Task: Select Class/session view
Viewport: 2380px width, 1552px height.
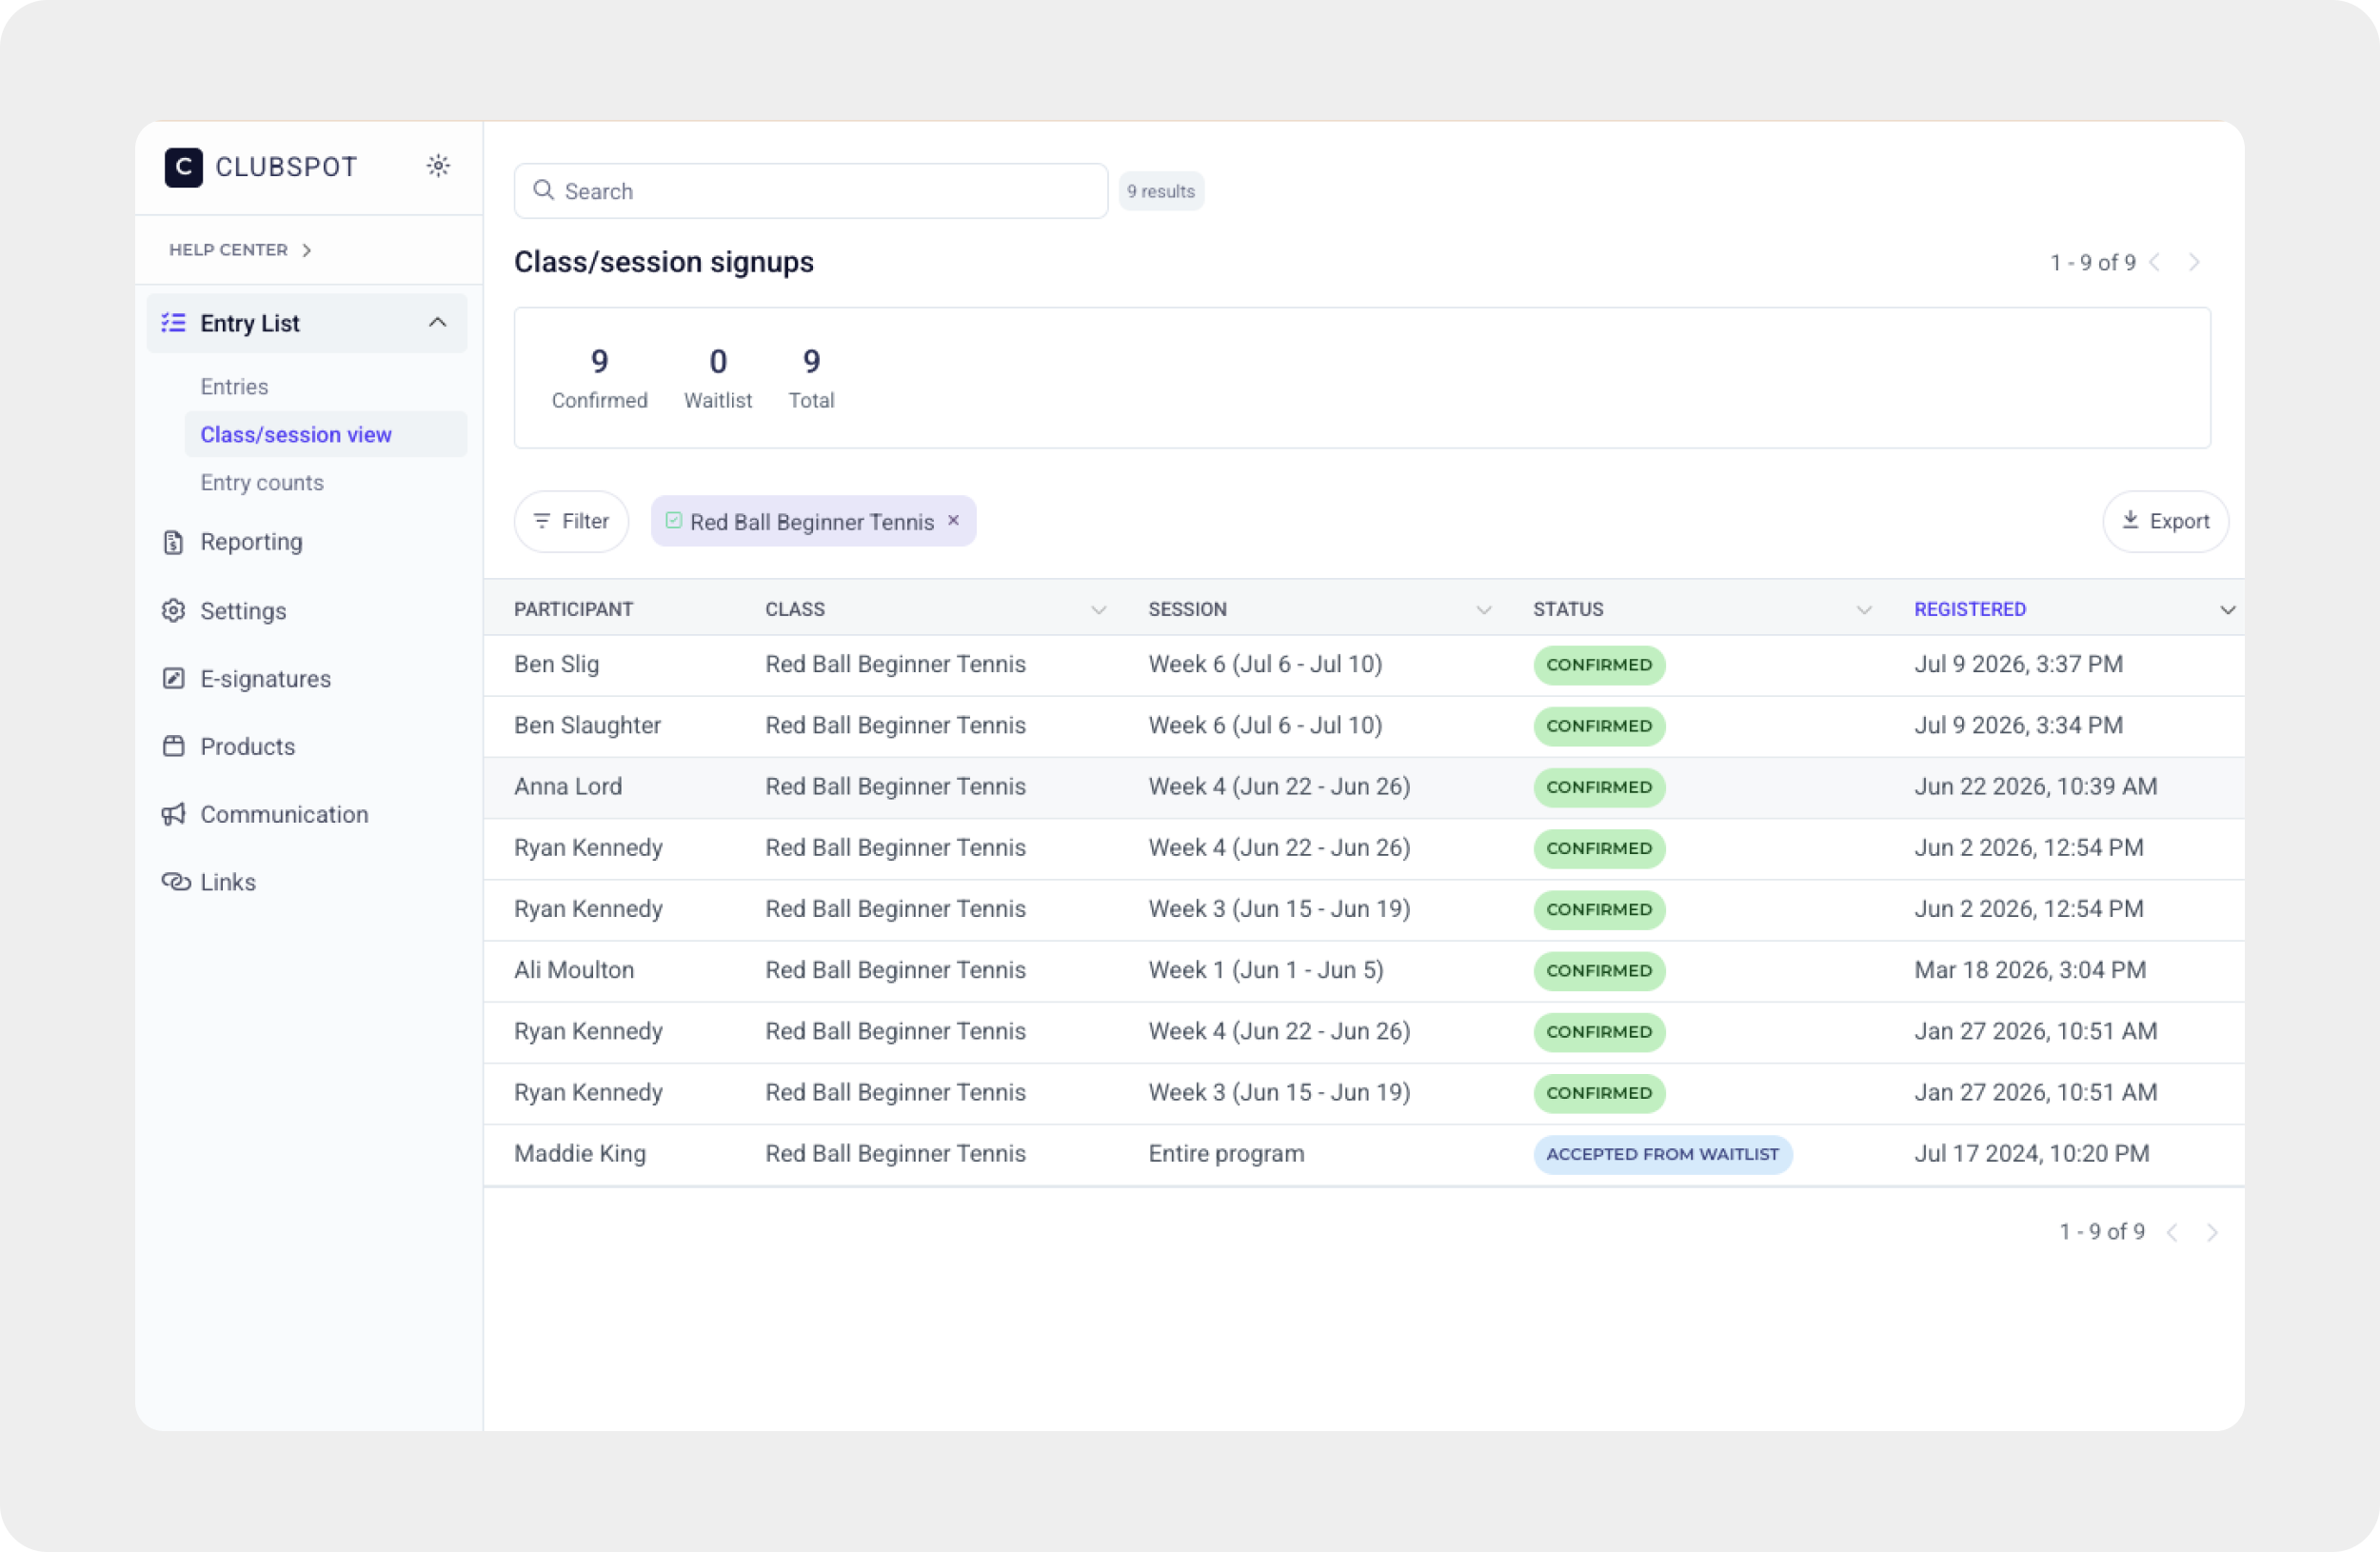Action: pos(326,434)
